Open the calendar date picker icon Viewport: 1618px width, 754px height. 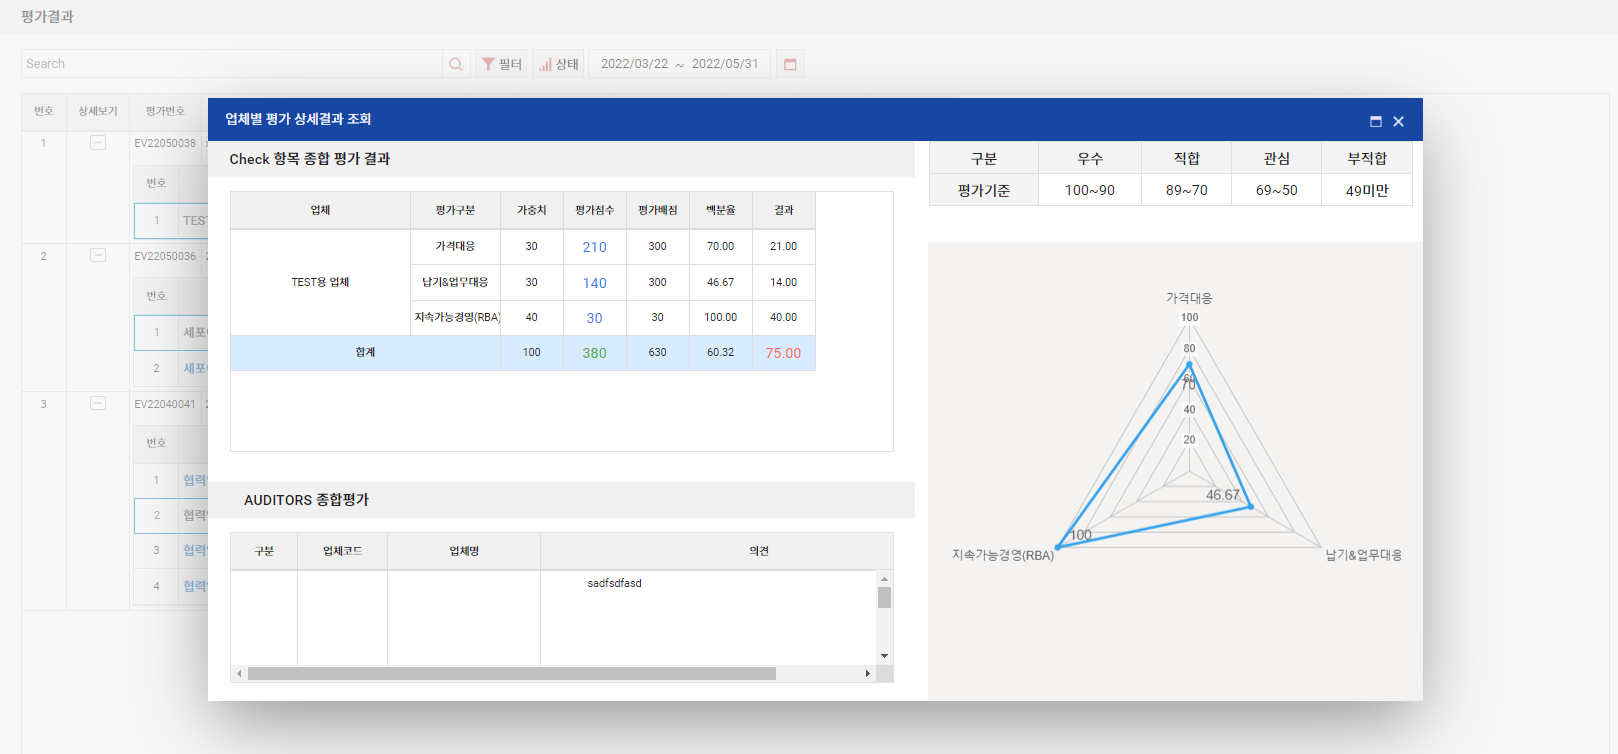click(x=790, y=64)
